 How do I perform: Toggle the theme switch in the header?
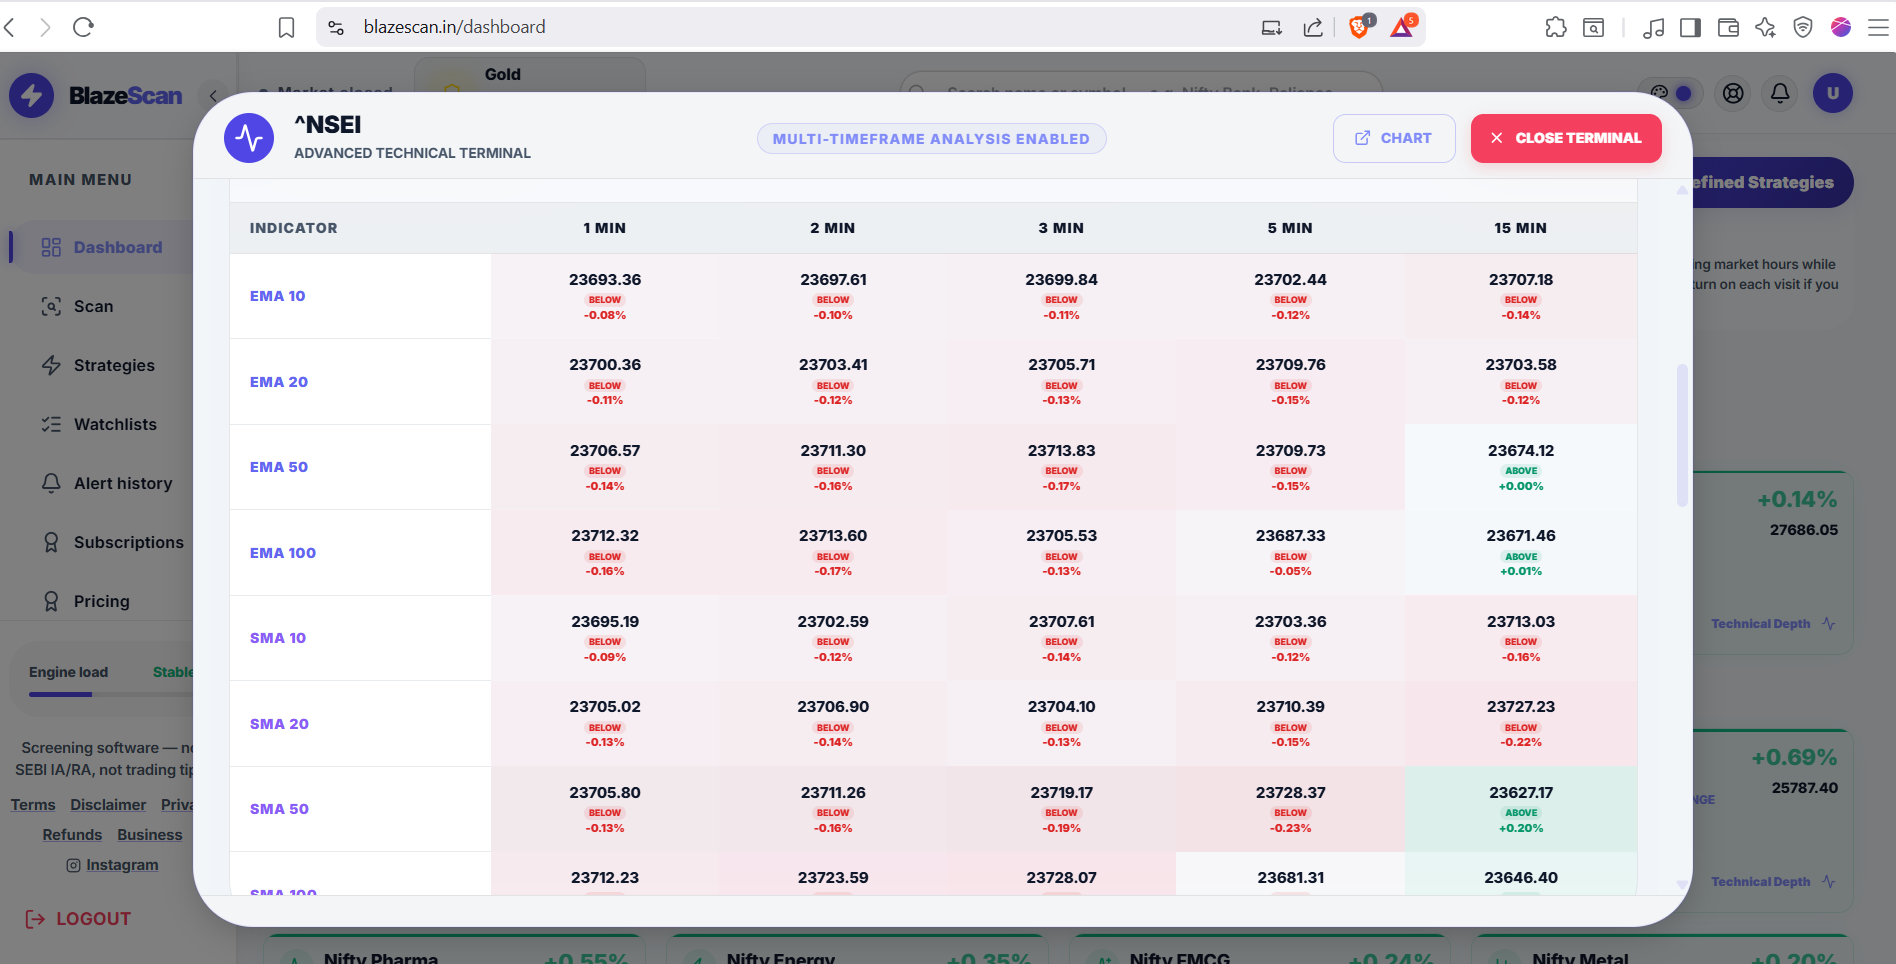click(x=1671, y=93)
